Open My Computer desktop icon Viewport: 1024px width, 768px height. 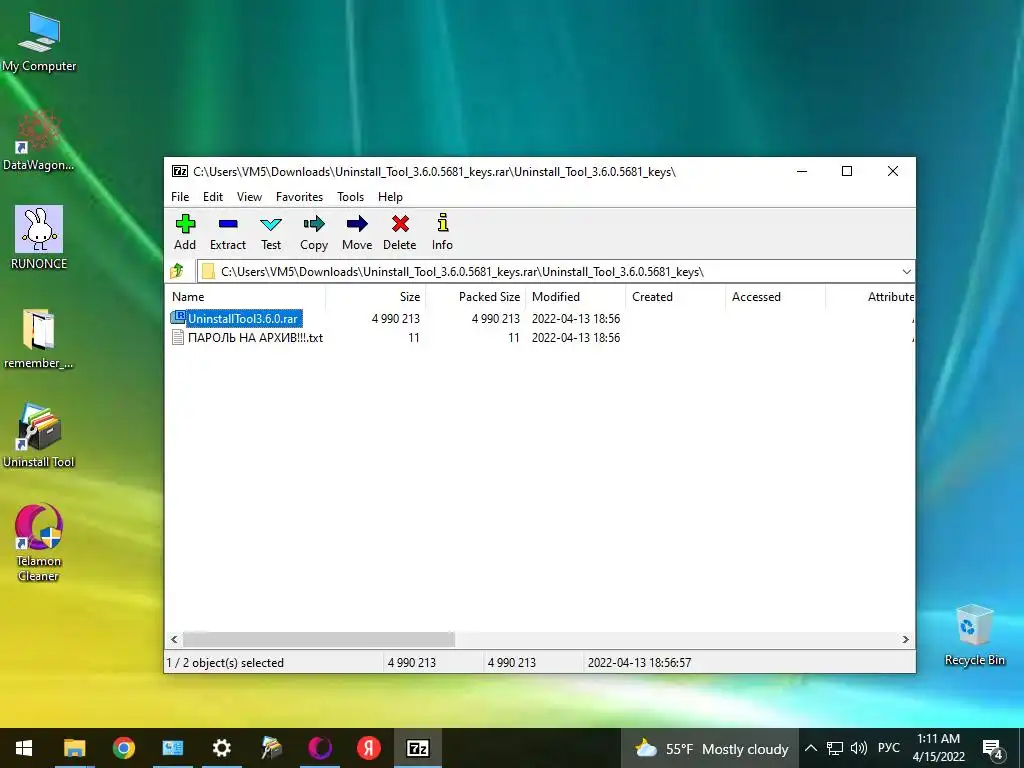click(39, 42)
